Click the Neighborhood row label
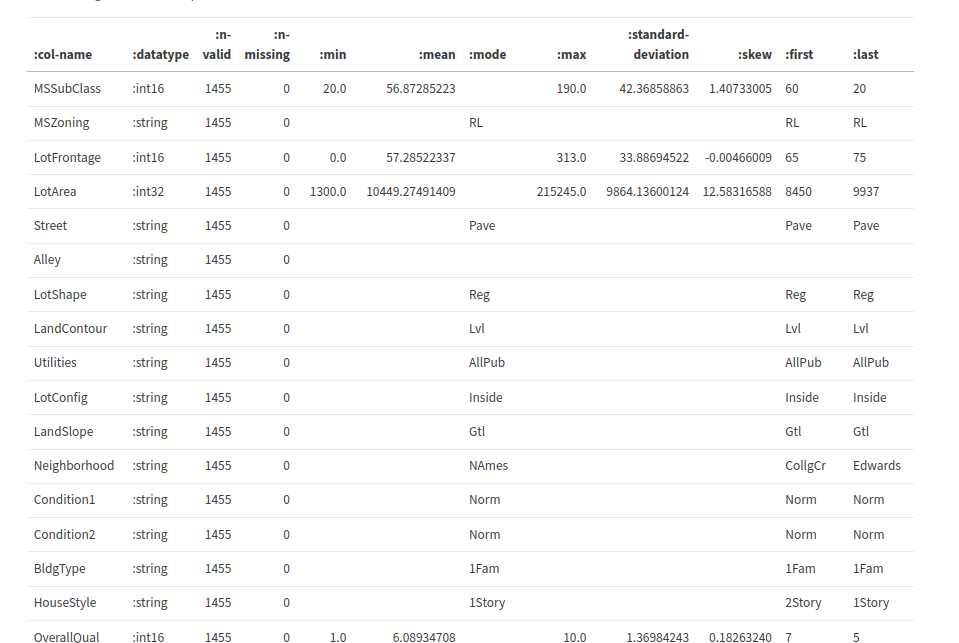The image size is (959, 643). (x=74, y=465)
